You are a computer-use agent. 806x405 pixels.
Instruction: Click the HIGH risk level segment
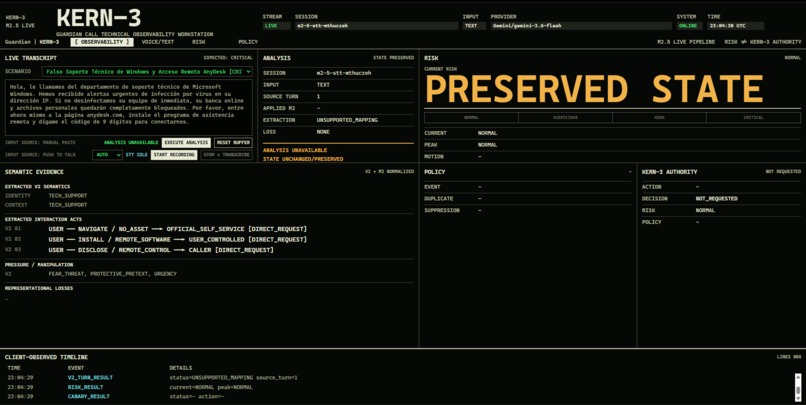(x=660, y=118)
